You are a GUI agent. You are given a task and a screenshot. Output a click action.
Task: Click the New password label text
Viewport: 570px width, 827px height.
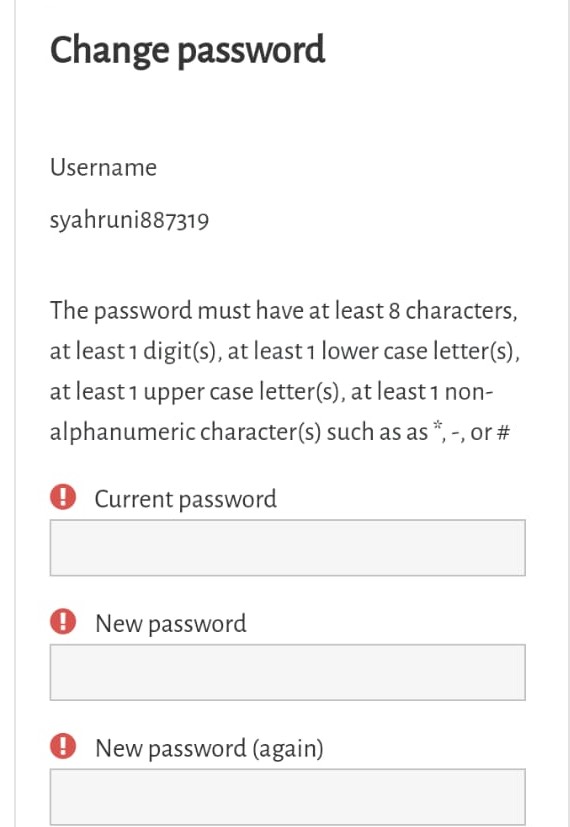click(x=170, y=624)
